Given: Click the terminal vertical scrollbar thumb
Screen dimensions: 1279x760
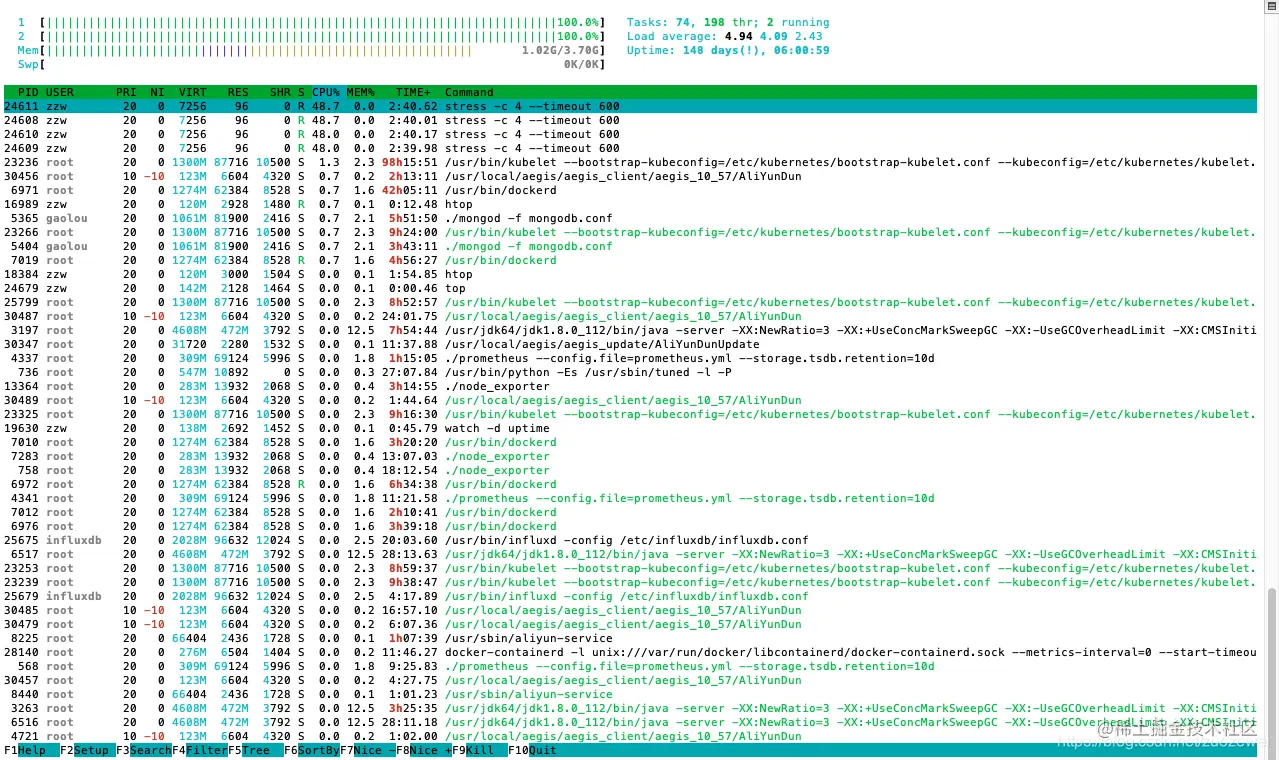Looking at the screenshot, I should pyautogui.click(x=1272, y=672).
